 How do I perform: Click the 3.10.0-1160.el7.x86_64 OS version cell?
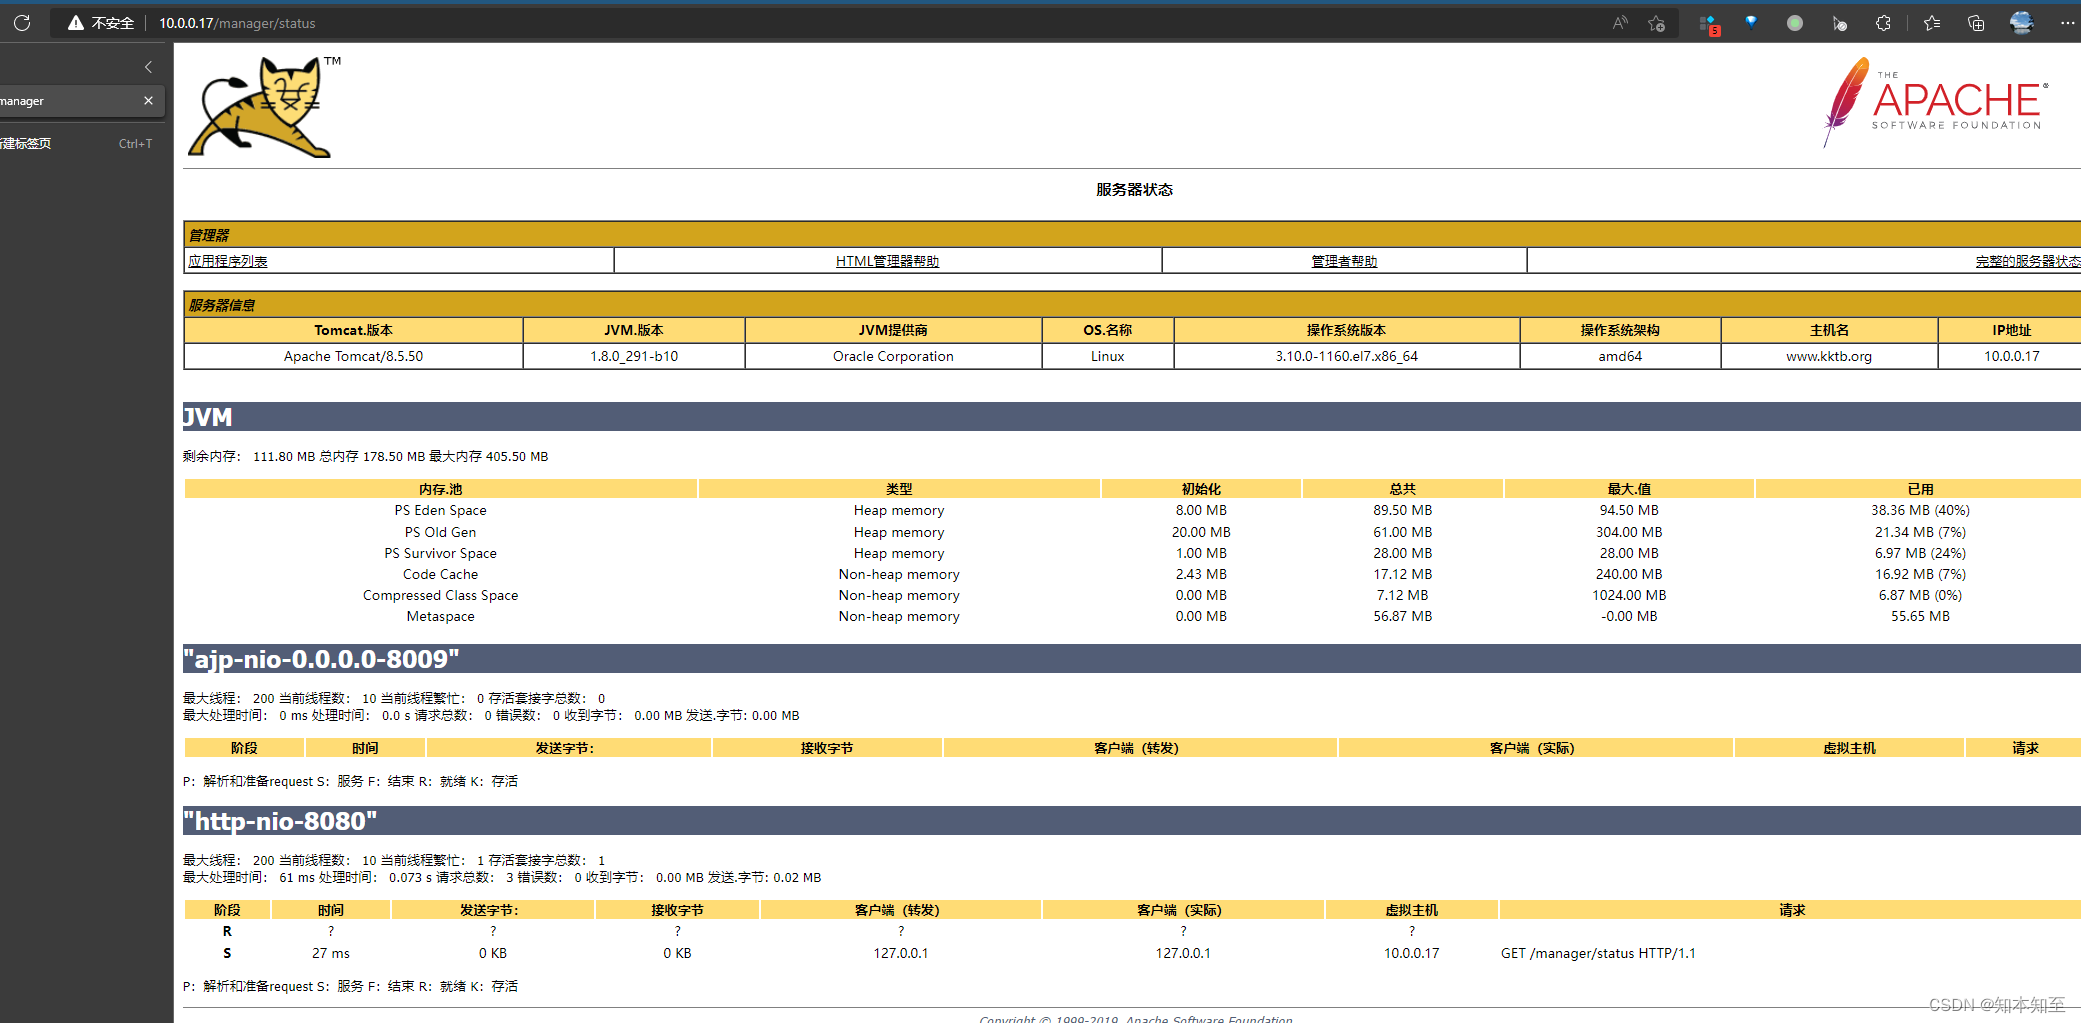click(x=1346, y=356)
